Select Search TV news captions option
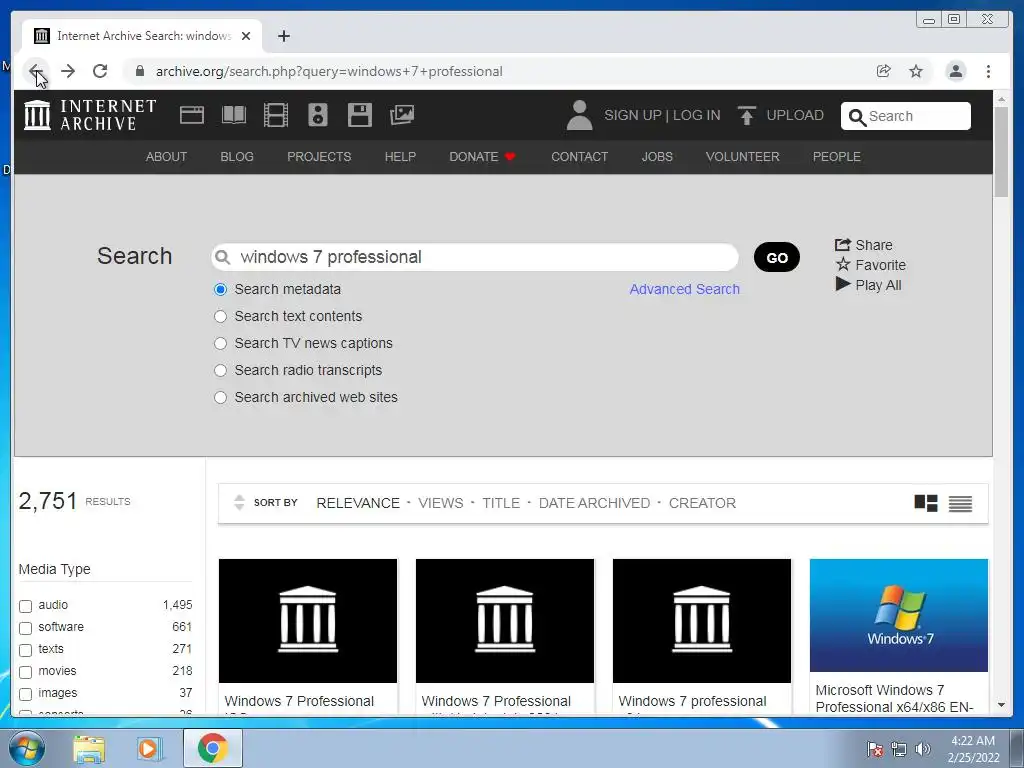Screen dimensions: 1024x768 (221, 344)
